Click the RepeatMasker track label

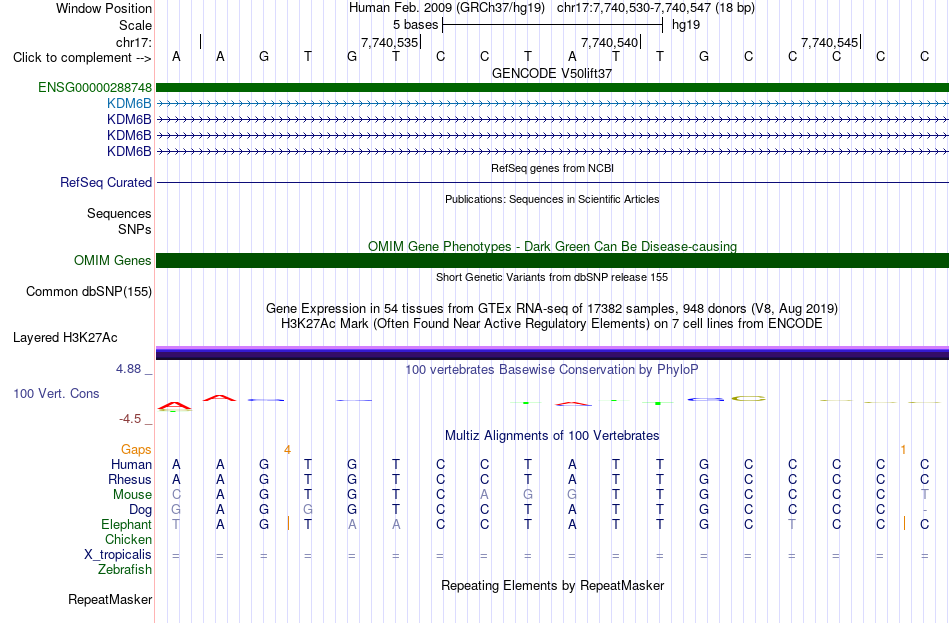point(110,599)
